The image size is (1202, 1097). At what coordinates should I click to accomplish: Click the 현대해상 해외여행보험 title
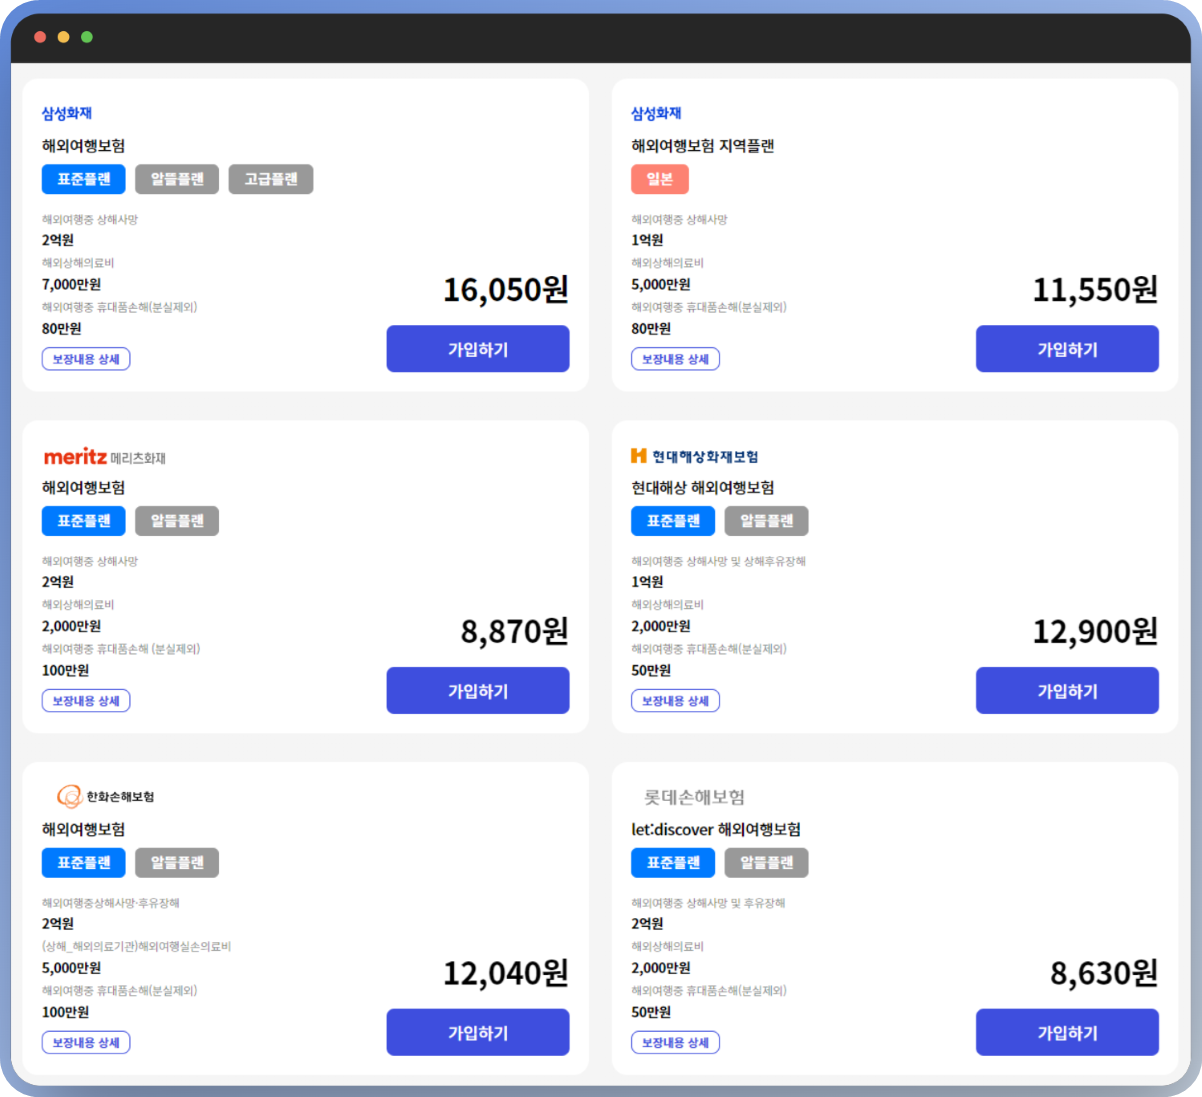pos(703,488)
